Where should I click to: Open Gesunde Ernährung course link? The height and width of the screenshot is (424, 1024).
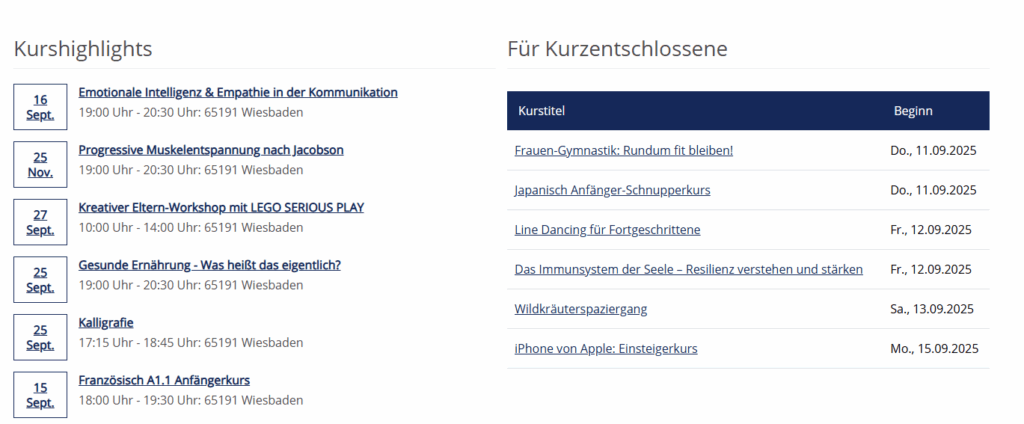click(209, 265)
